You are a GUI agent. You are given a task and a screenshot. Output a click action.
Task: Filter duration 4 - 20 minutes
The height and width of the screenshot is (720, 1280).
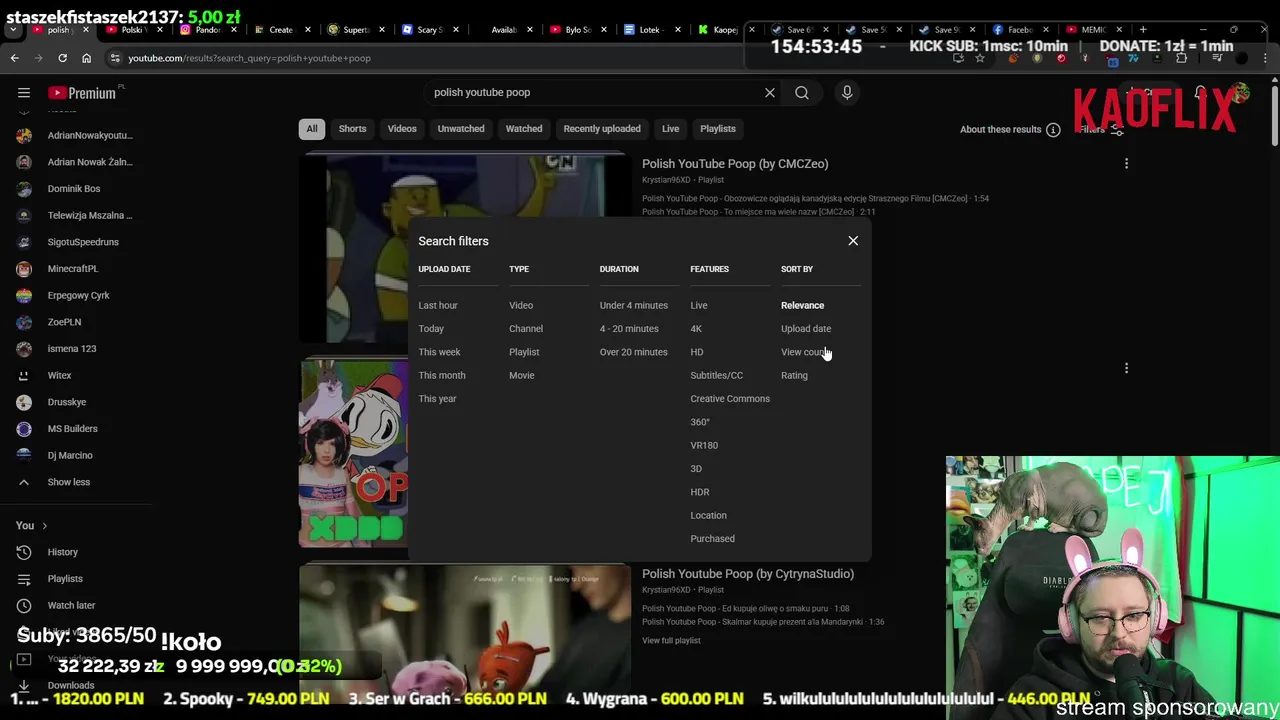point(629,329)
